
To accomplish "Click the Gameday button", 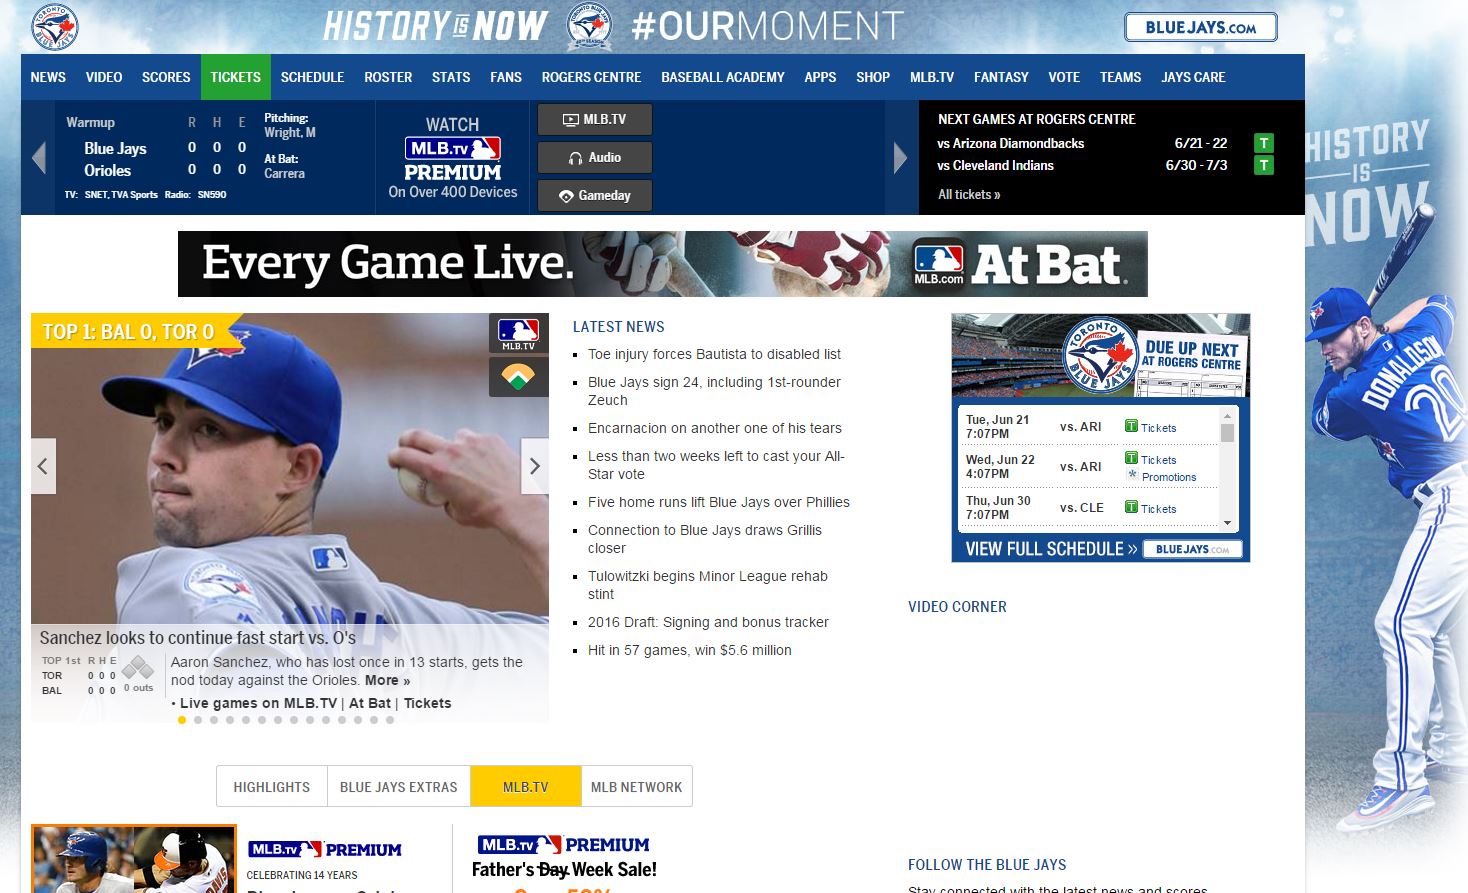I will (x=595, y=196).
